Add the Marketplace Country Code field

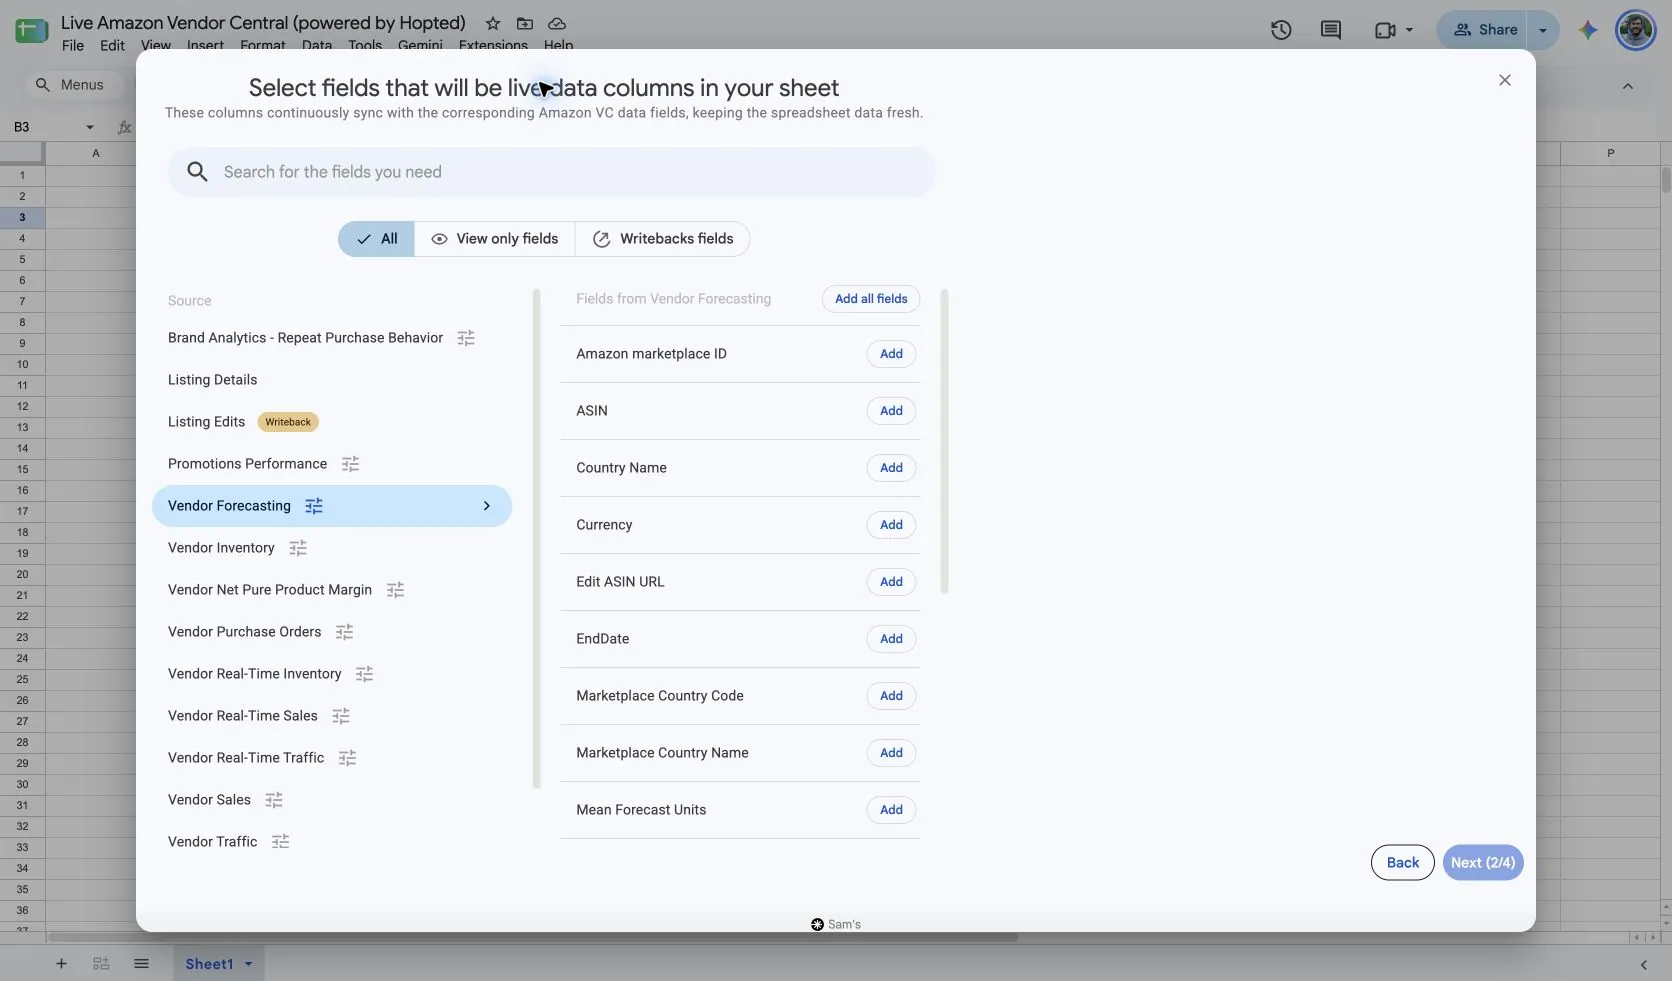(891, 696)
